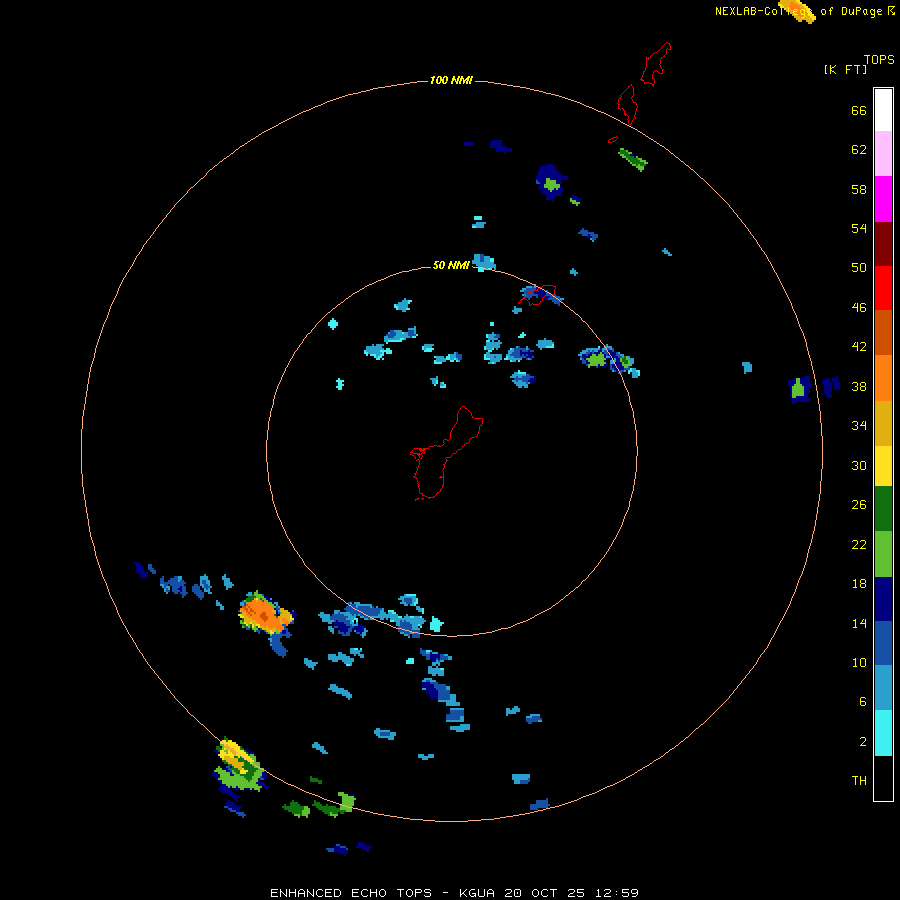This screenshot has height=900, width=900.
Task: Click the white 66 kft color swatch
Action: point(883,110)
